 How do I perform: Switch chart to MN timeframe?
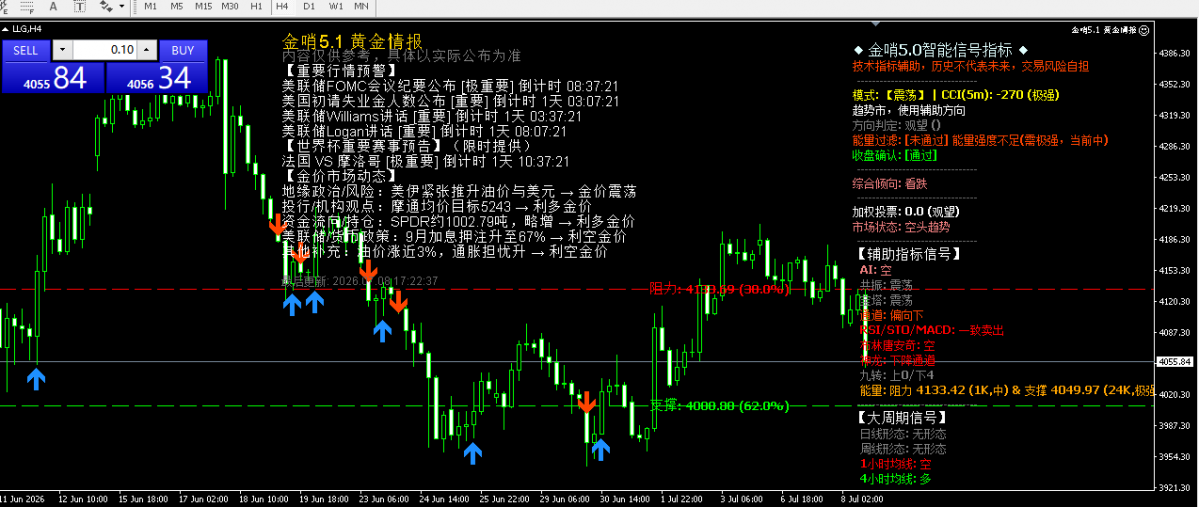pyautogui.click(x=361, y=6)
